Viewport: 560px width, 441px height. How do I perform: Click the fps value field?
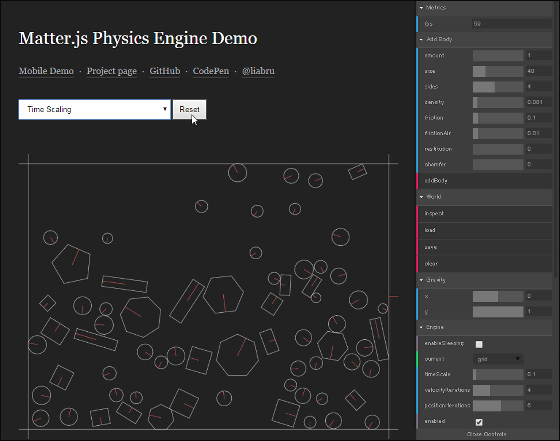(512, 24)
